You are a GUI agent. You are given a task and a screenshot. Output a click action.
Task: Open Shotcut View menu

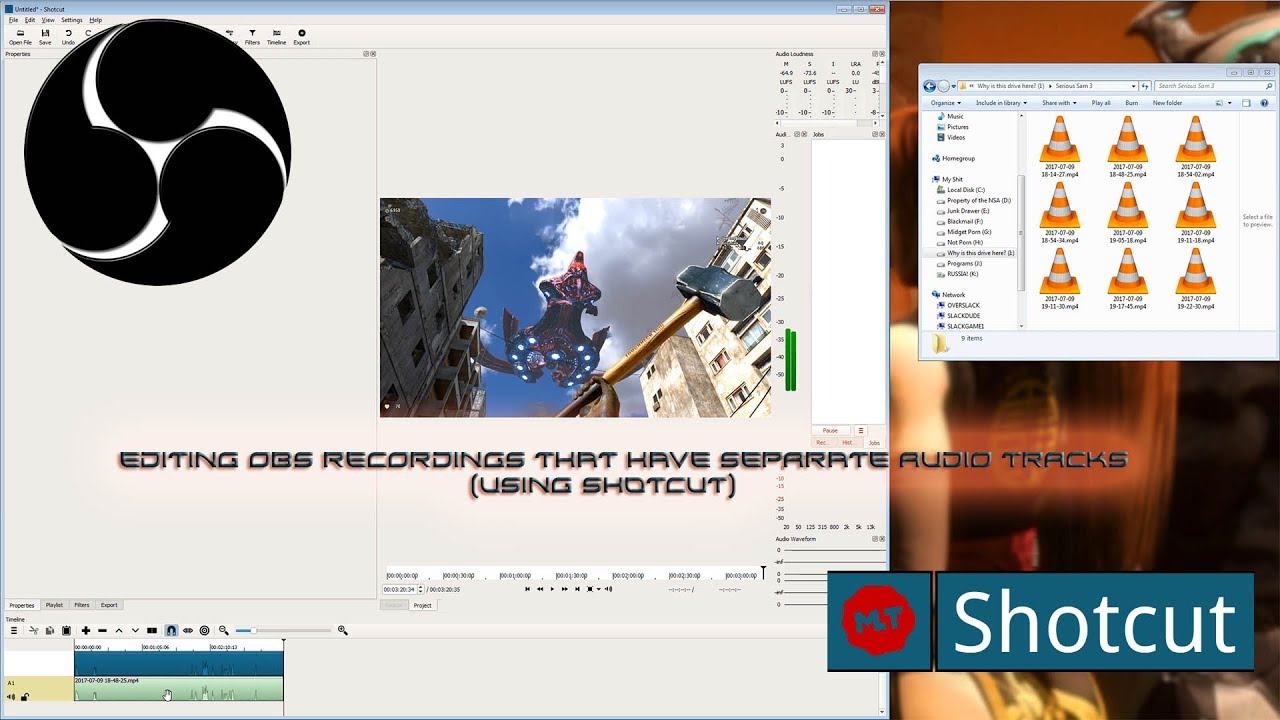click(x=48, y=20)
